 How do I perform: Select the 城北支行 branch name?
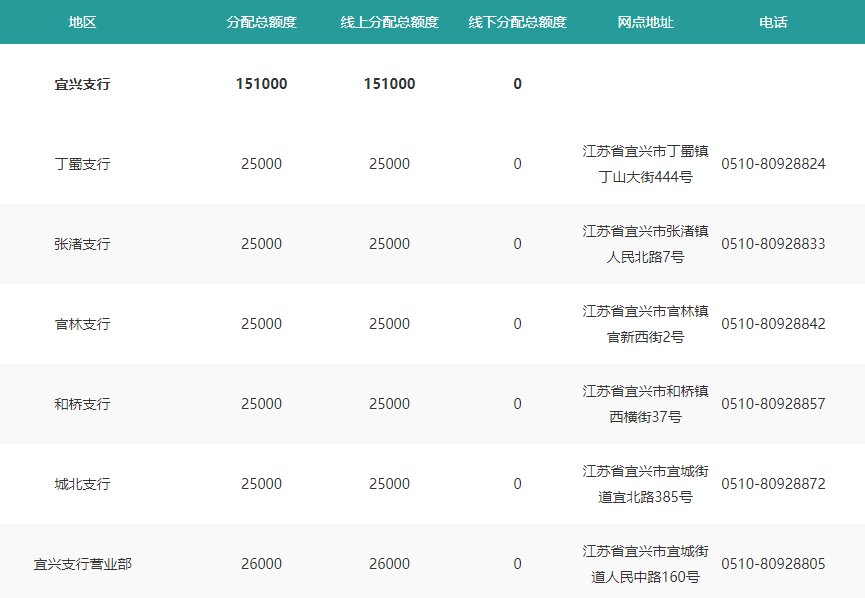82,484
